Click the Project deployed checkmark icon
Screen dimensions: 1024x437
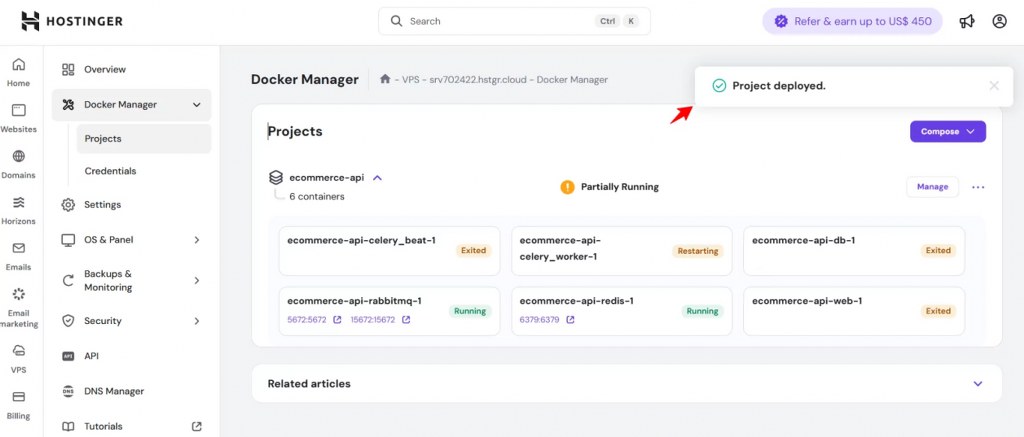click(719, 86)
